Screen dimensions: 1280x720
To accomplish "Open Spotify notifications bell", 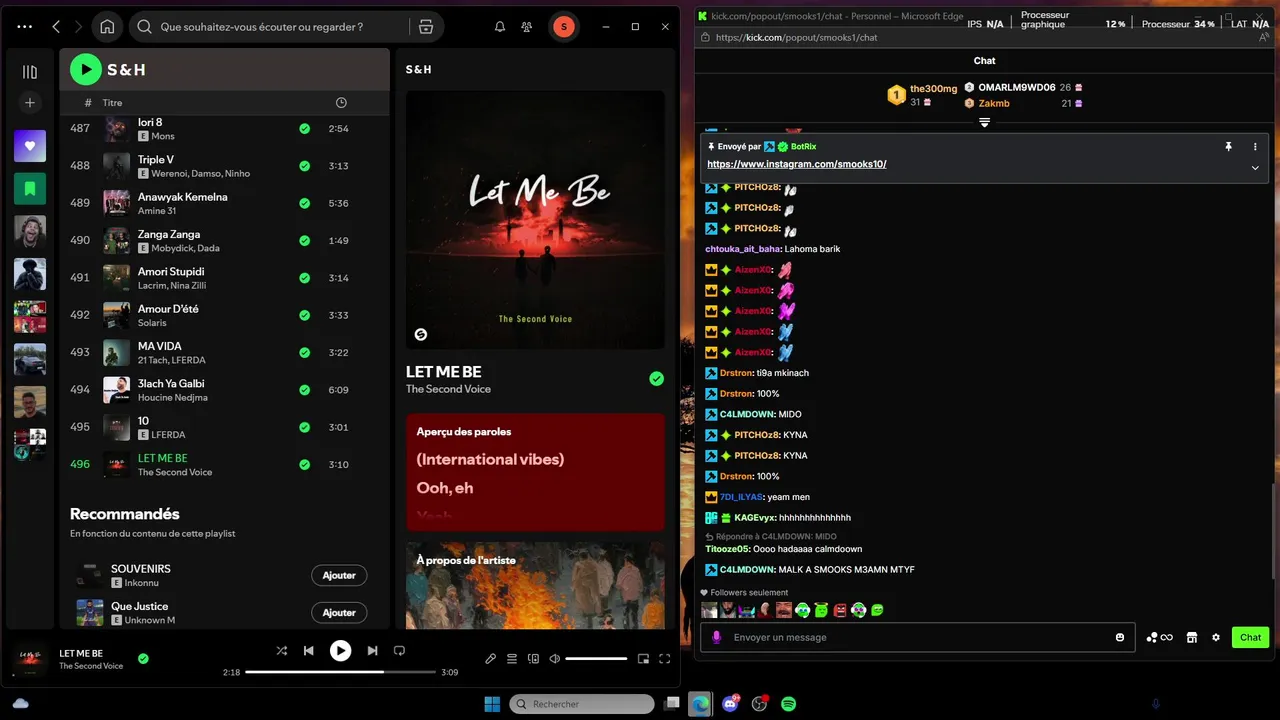I will click(x=500, y=27).
